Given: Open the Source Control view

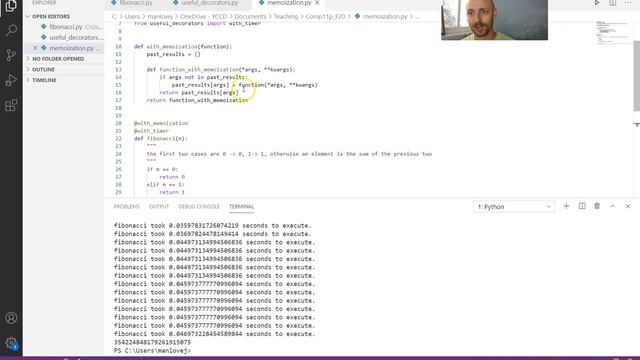Looking at the screenshot, I should 11,55.
